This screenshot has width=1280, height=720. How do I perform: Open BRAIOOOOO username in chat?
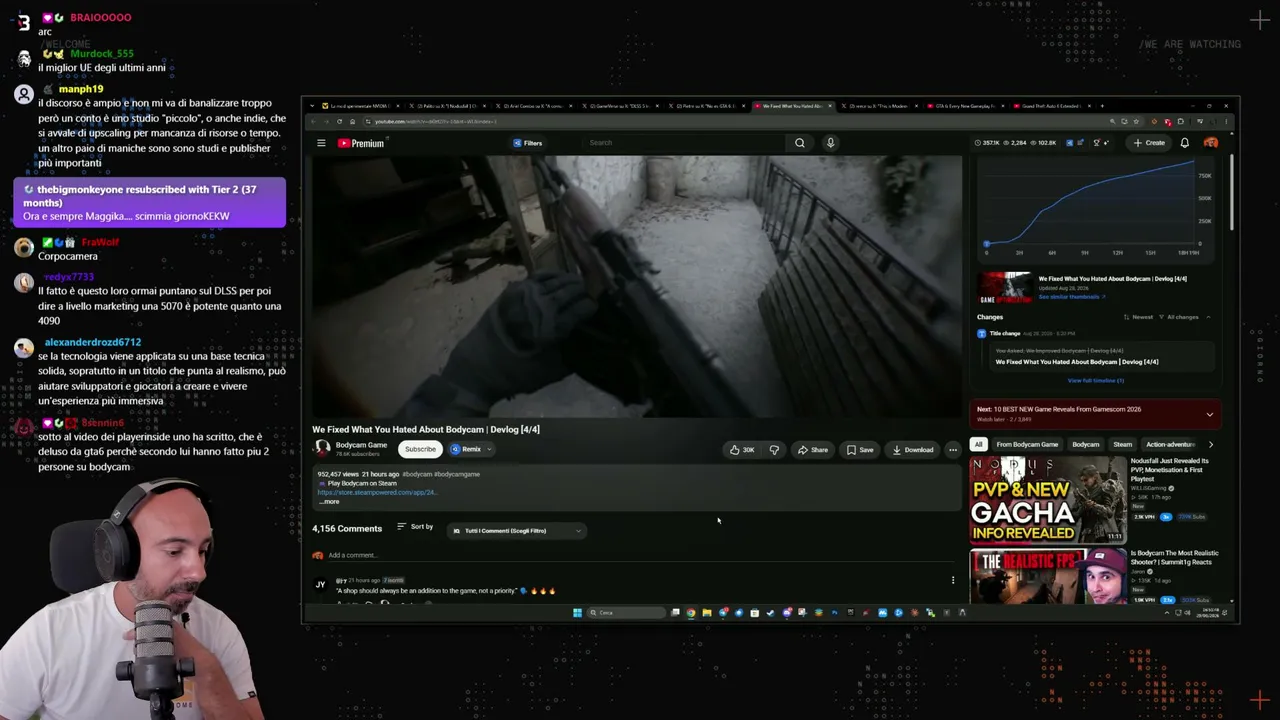101,17
